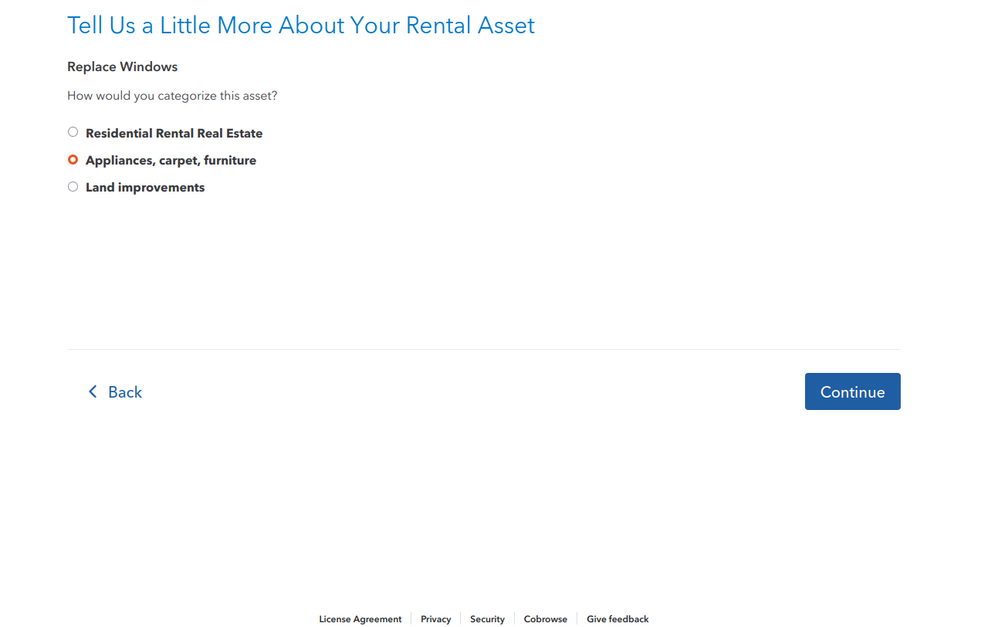Image resolution: width=998 pixels, height=627 pixels.
Task: Open the Privacy footer link
Action: (x=435, y=619)
